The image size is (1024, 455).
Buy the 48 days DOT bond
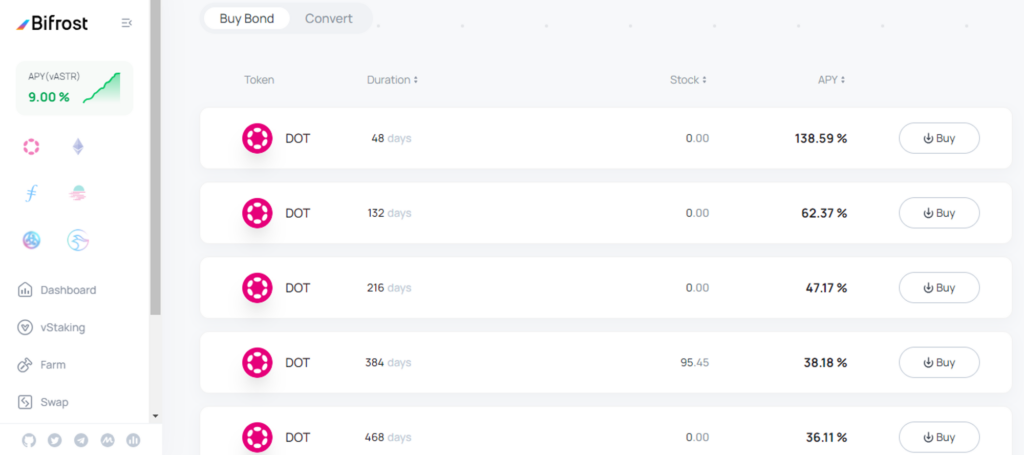point(939,138)
